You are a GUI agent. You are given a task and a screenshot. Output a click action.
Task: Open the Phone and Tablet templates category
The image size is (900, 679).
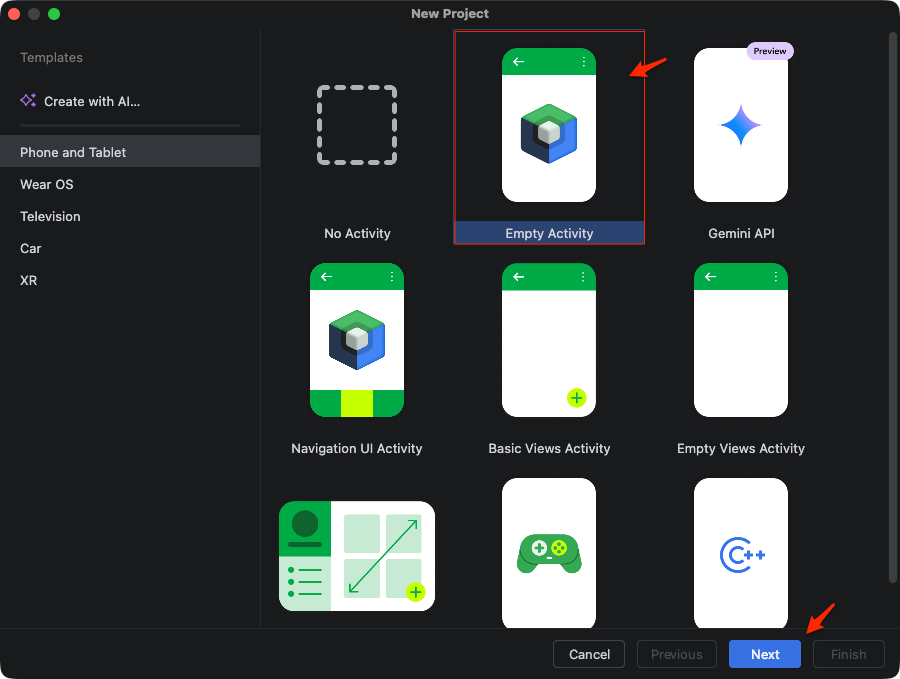click(x=130, y=152)
